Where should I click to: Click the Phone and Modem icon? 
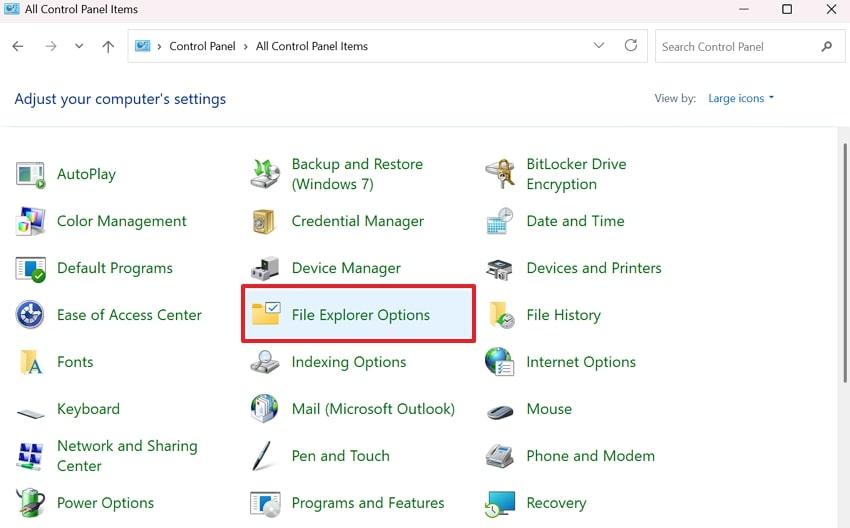pyautogui.click(x=500, y=456)
